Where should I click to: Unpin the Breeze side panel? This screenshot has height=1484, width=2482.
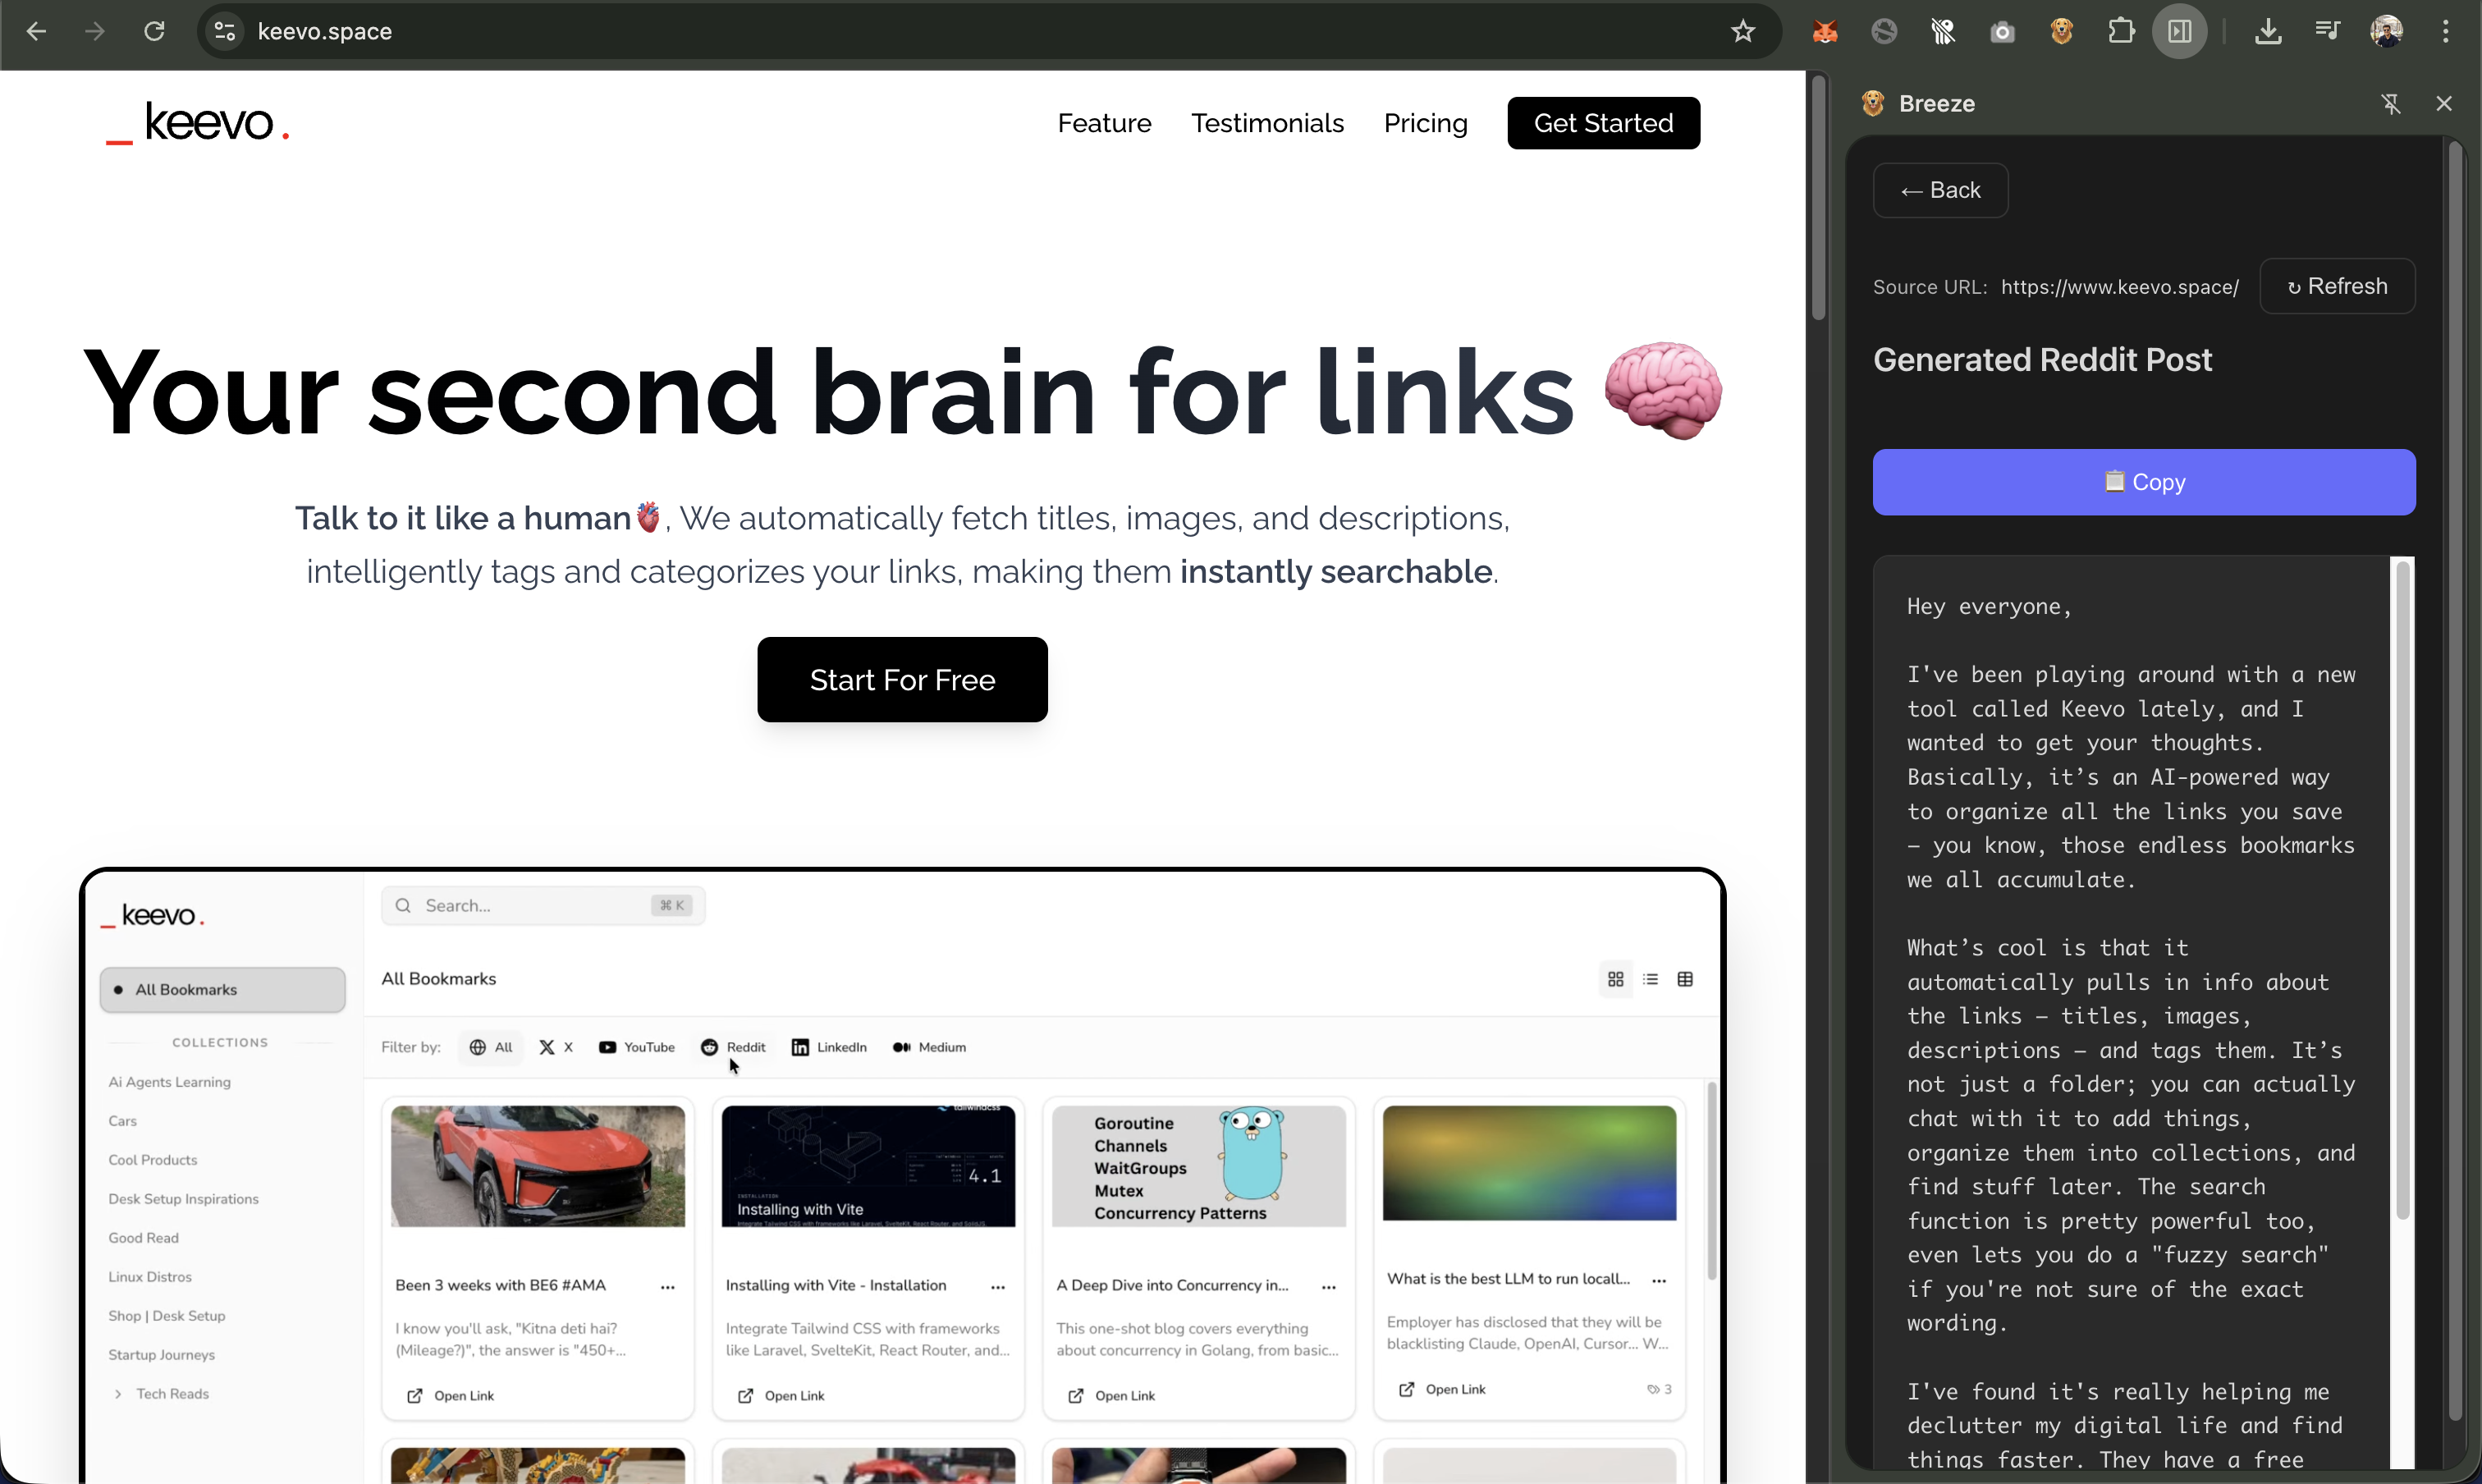[2391, 104]
